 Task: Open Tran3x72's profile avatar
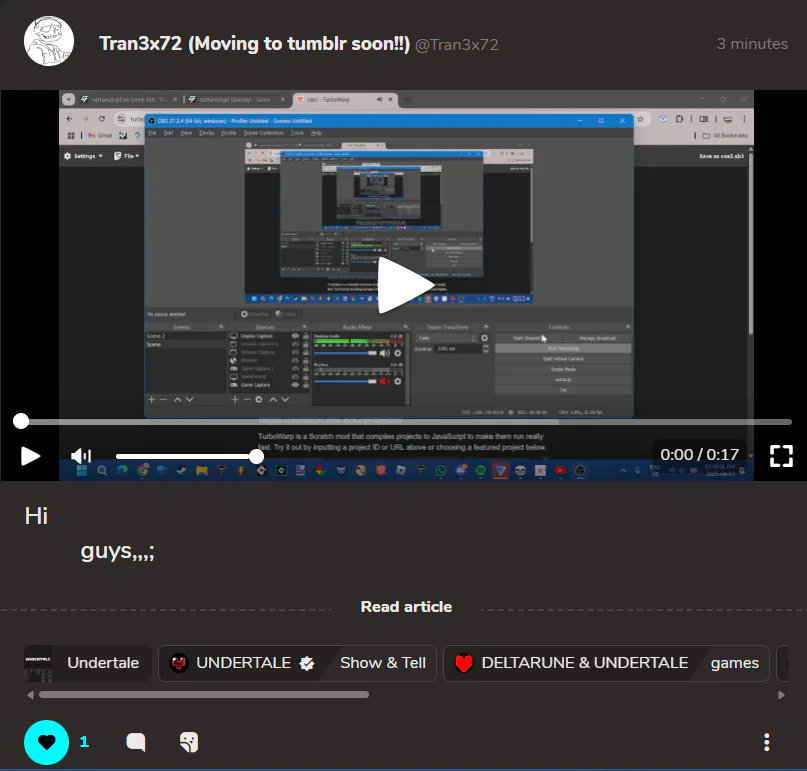[49, 41]
